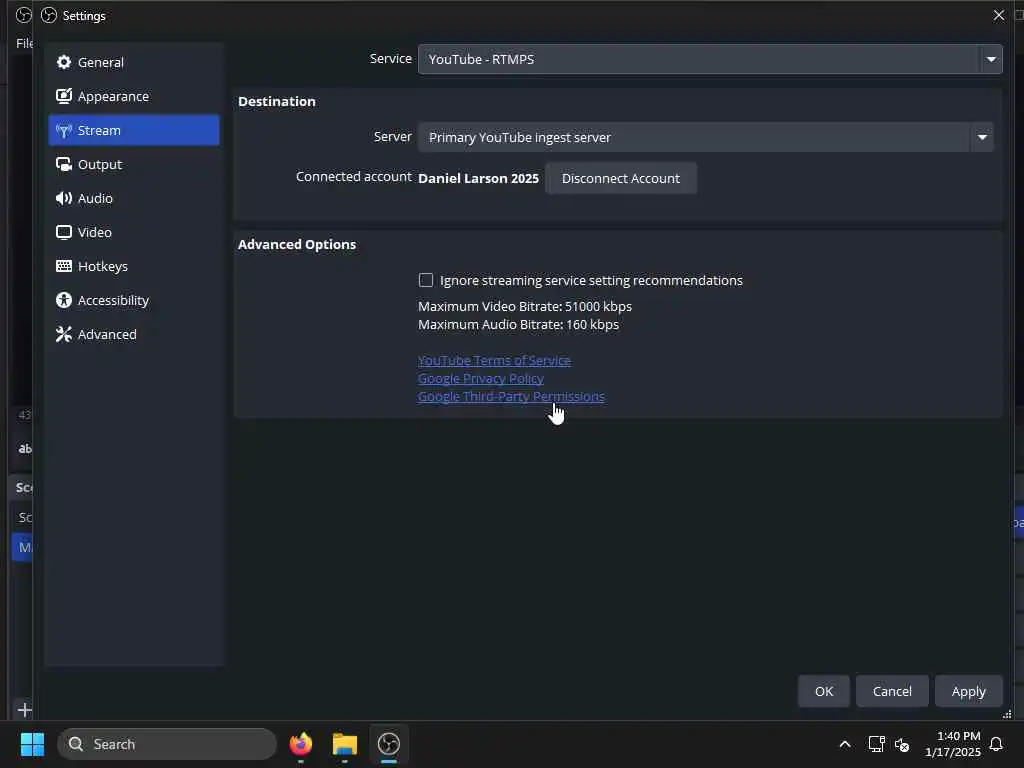
Task: Switch to the Hotkeys settings tab
Action: pos(134,266)
